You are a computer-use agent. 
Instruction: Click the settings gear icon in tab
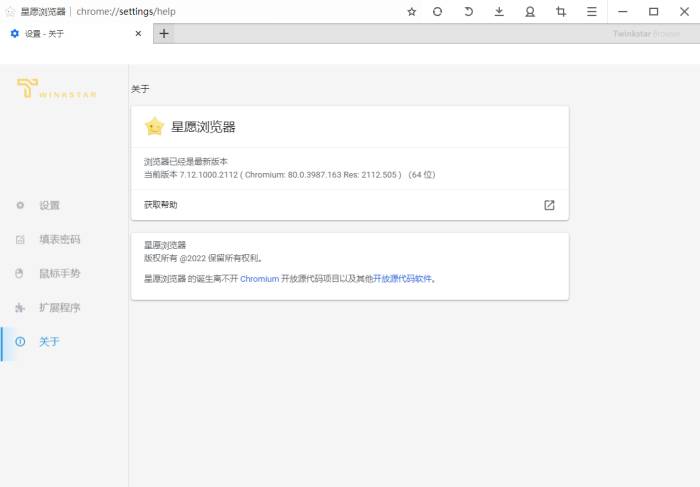tap(15, 33)
